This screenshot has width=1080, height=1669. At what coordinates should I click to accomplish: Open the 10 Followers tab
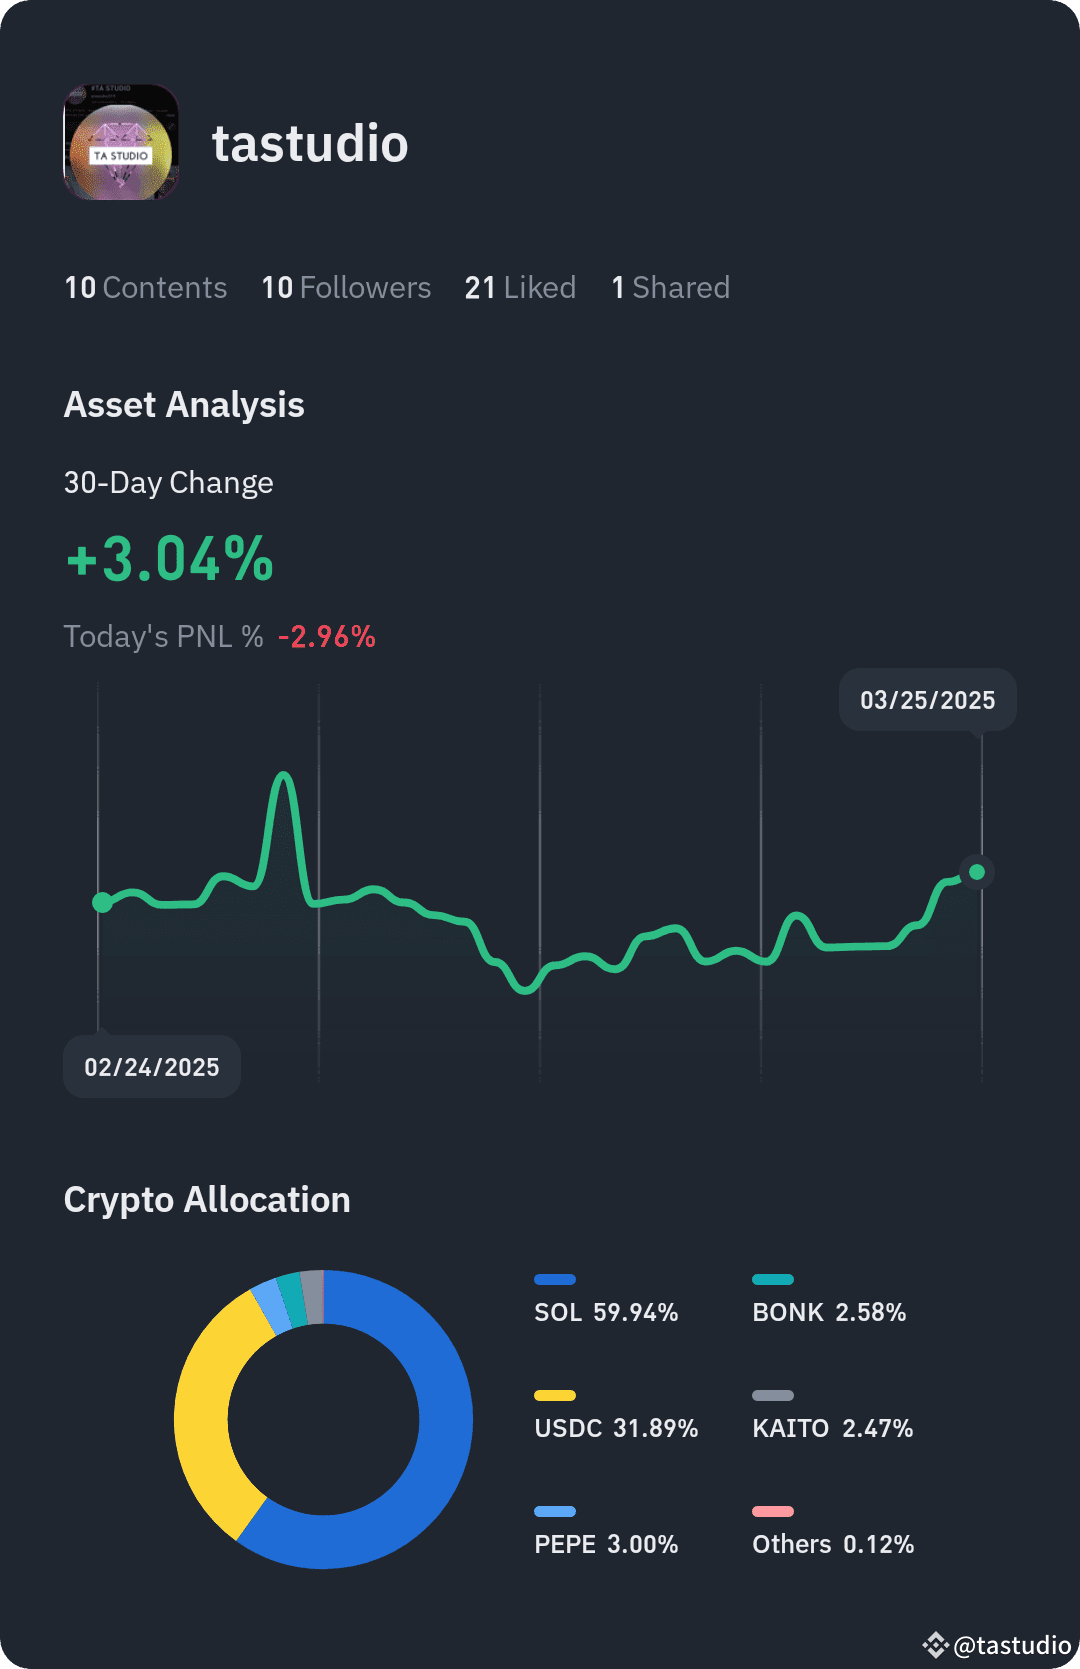tap(346, 288)
